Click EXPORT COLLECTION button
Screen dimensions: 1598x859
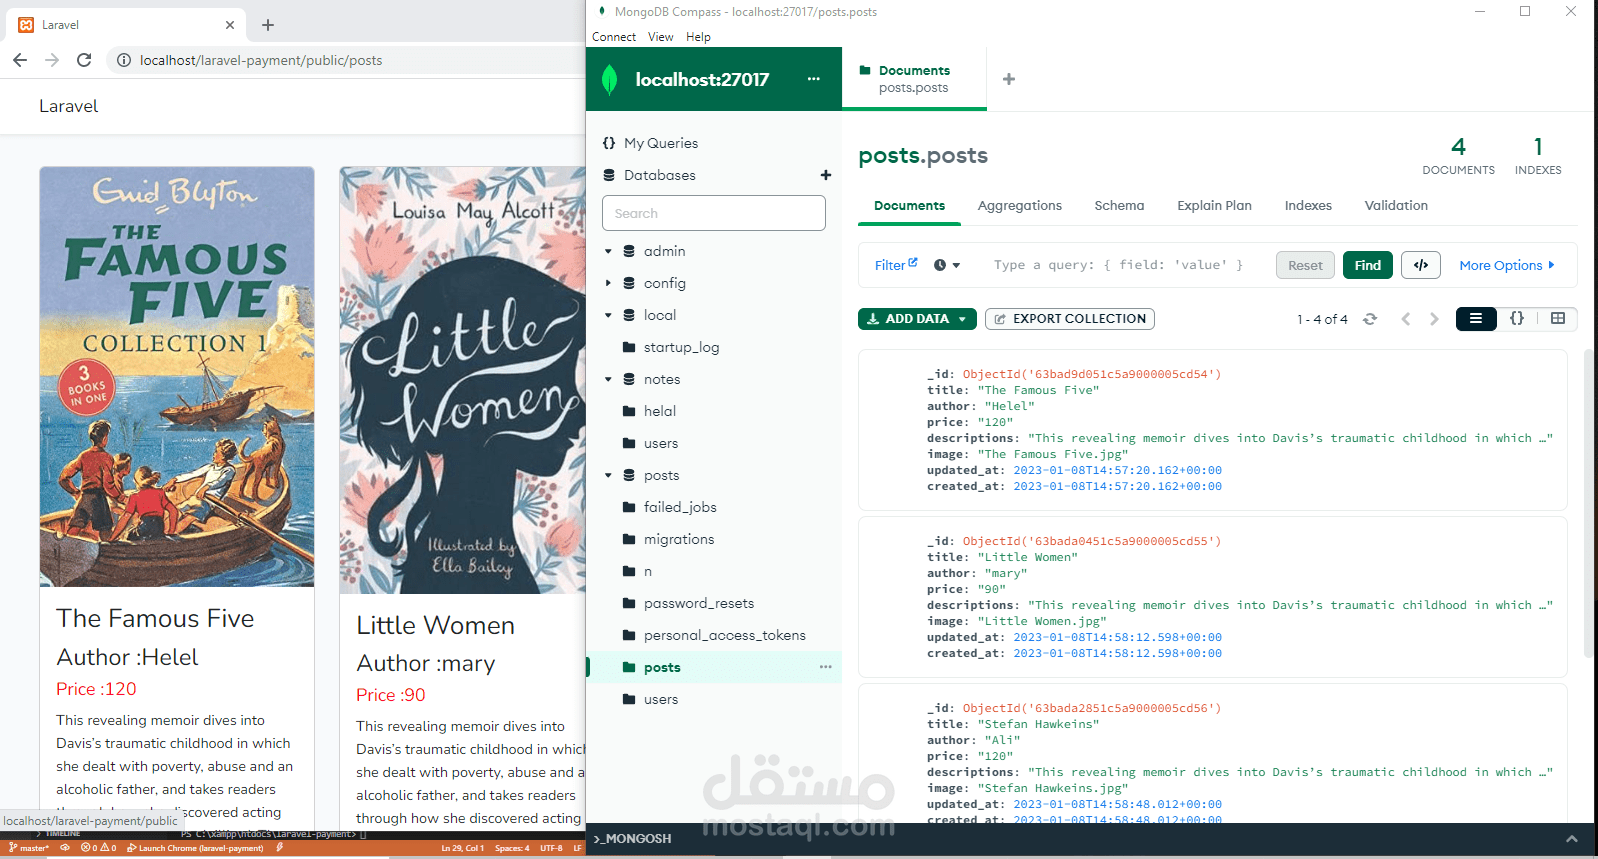click(x=1070, y=319)
